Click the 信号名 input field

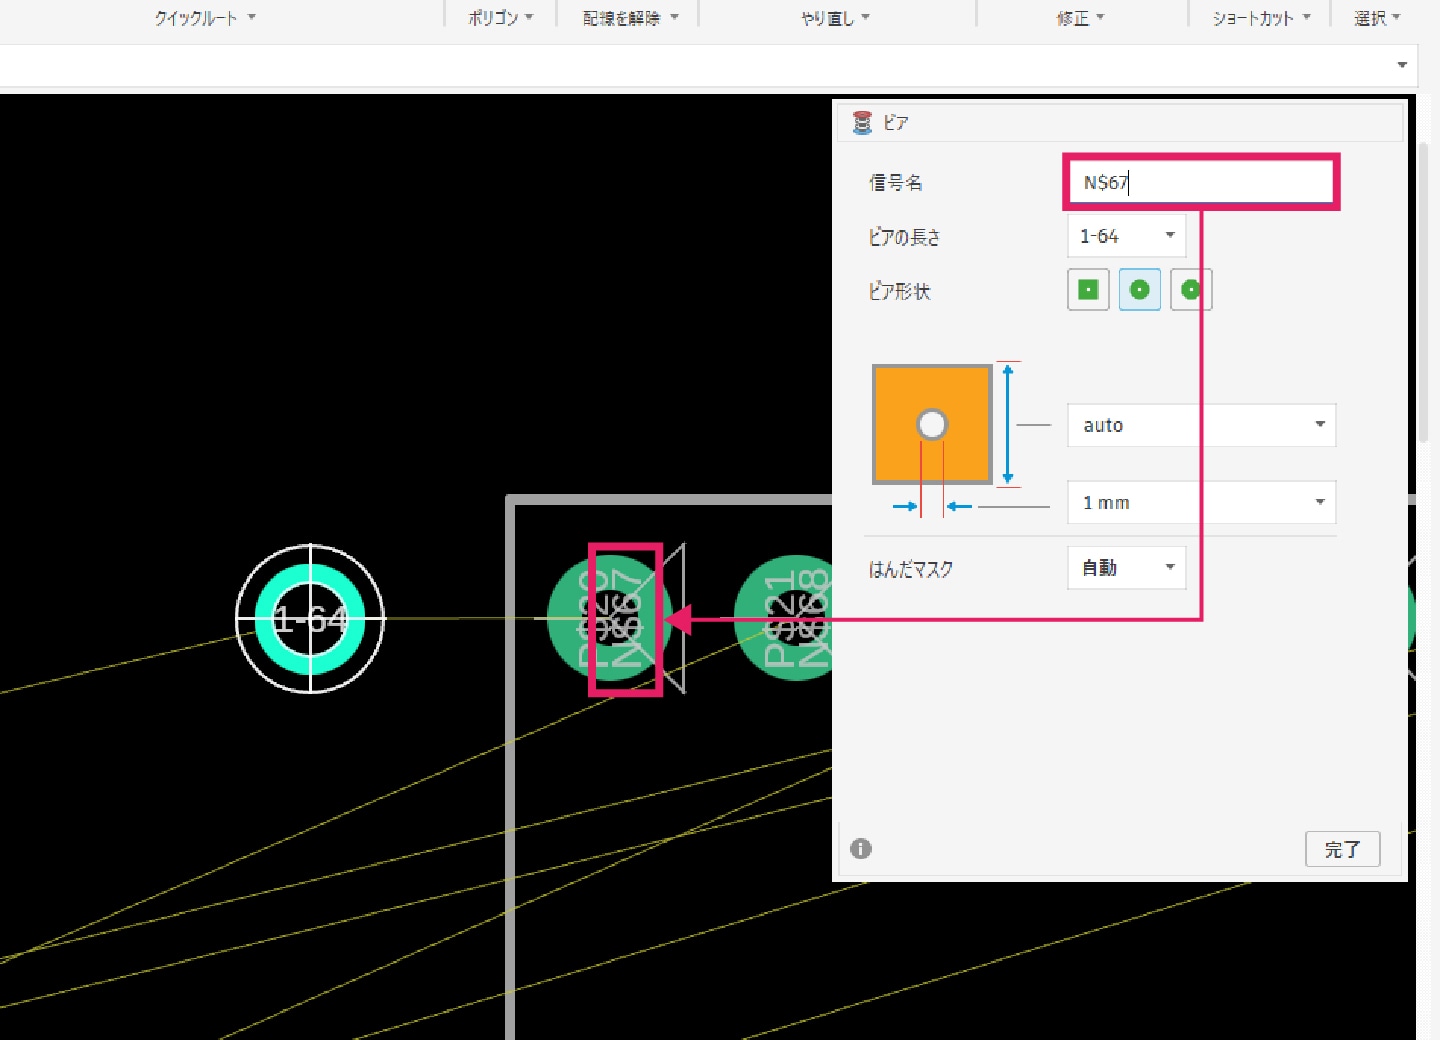pos(1200,182)
